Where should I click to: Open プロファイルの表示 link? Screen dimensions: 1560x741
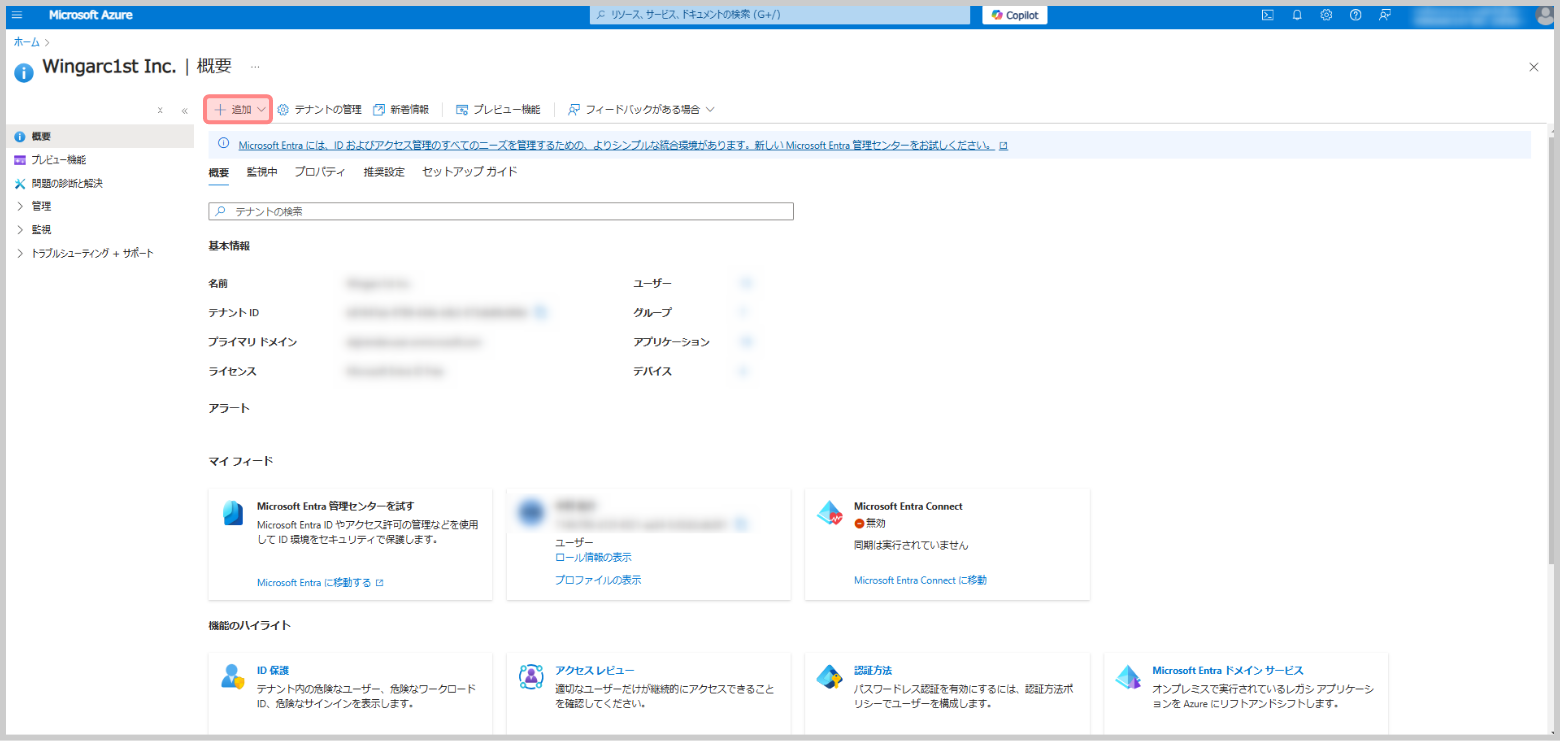[x=598, y=580]
